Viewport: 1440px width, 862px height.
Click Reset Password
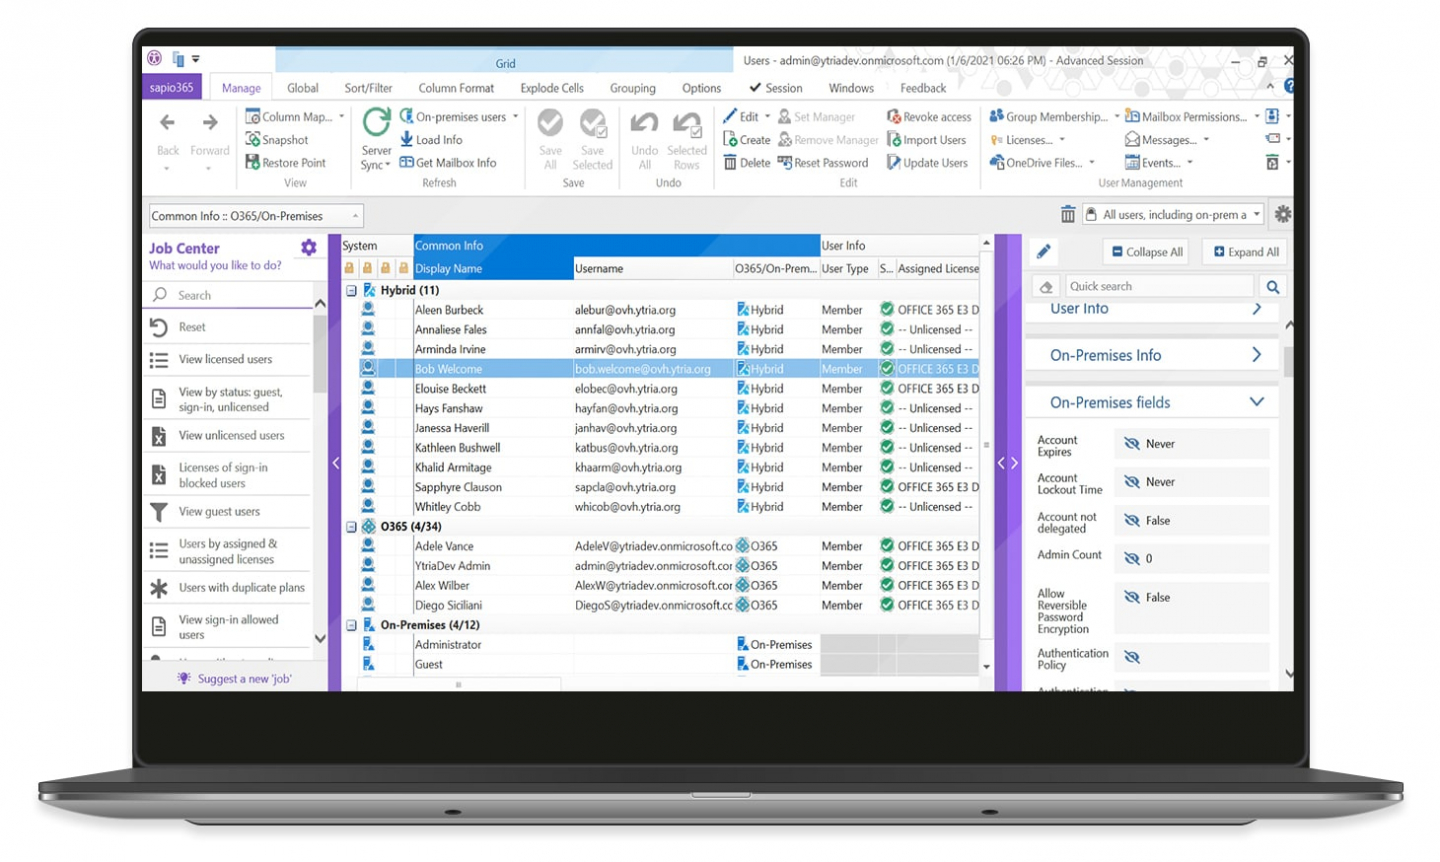823,163
